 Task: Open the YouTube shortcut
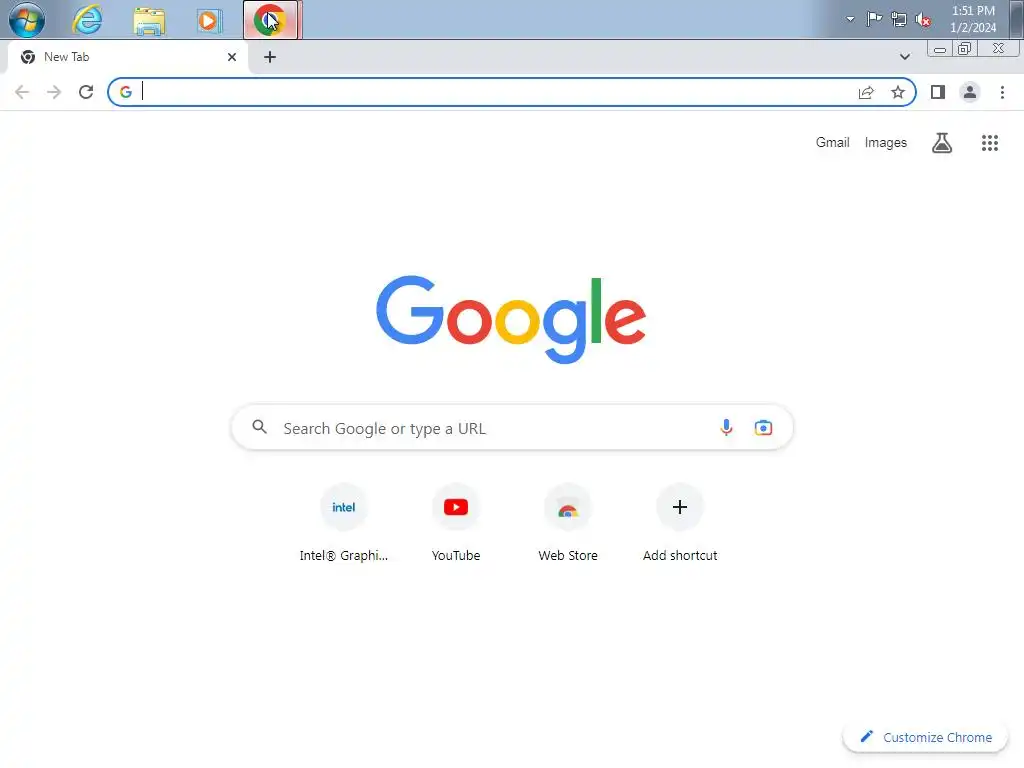(x=456, y=524)
